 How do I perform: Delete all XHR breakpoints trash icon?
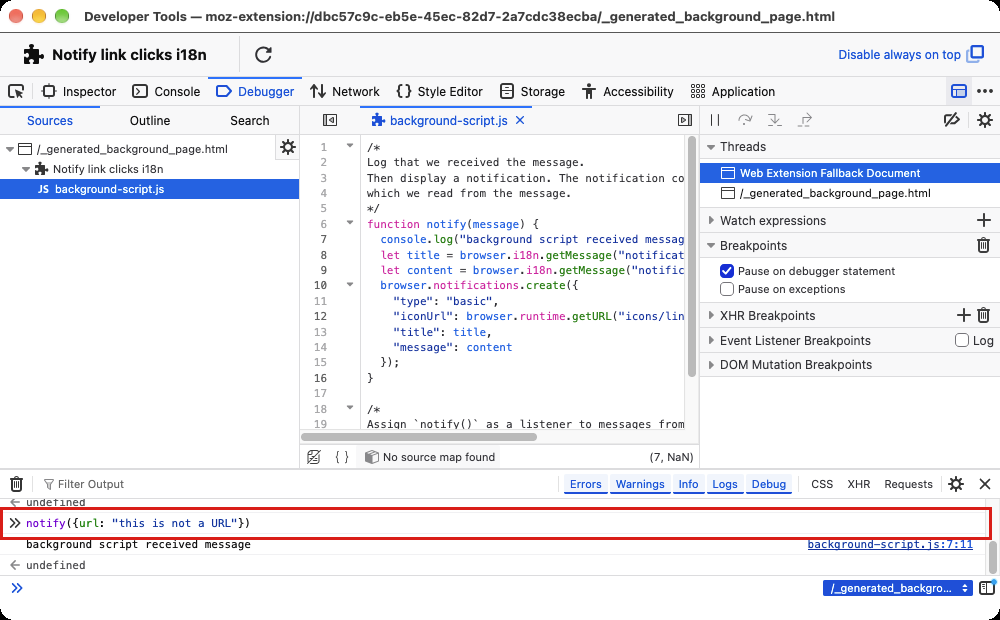click(983, 314)
